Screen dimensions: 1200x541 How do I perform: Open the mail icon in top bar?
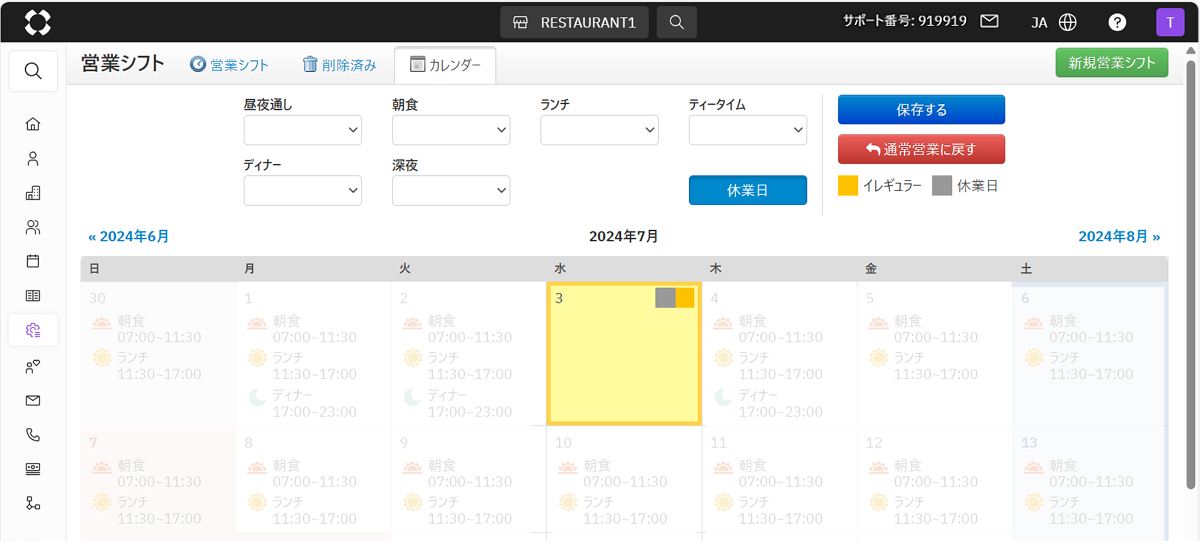tap(989, 21)
